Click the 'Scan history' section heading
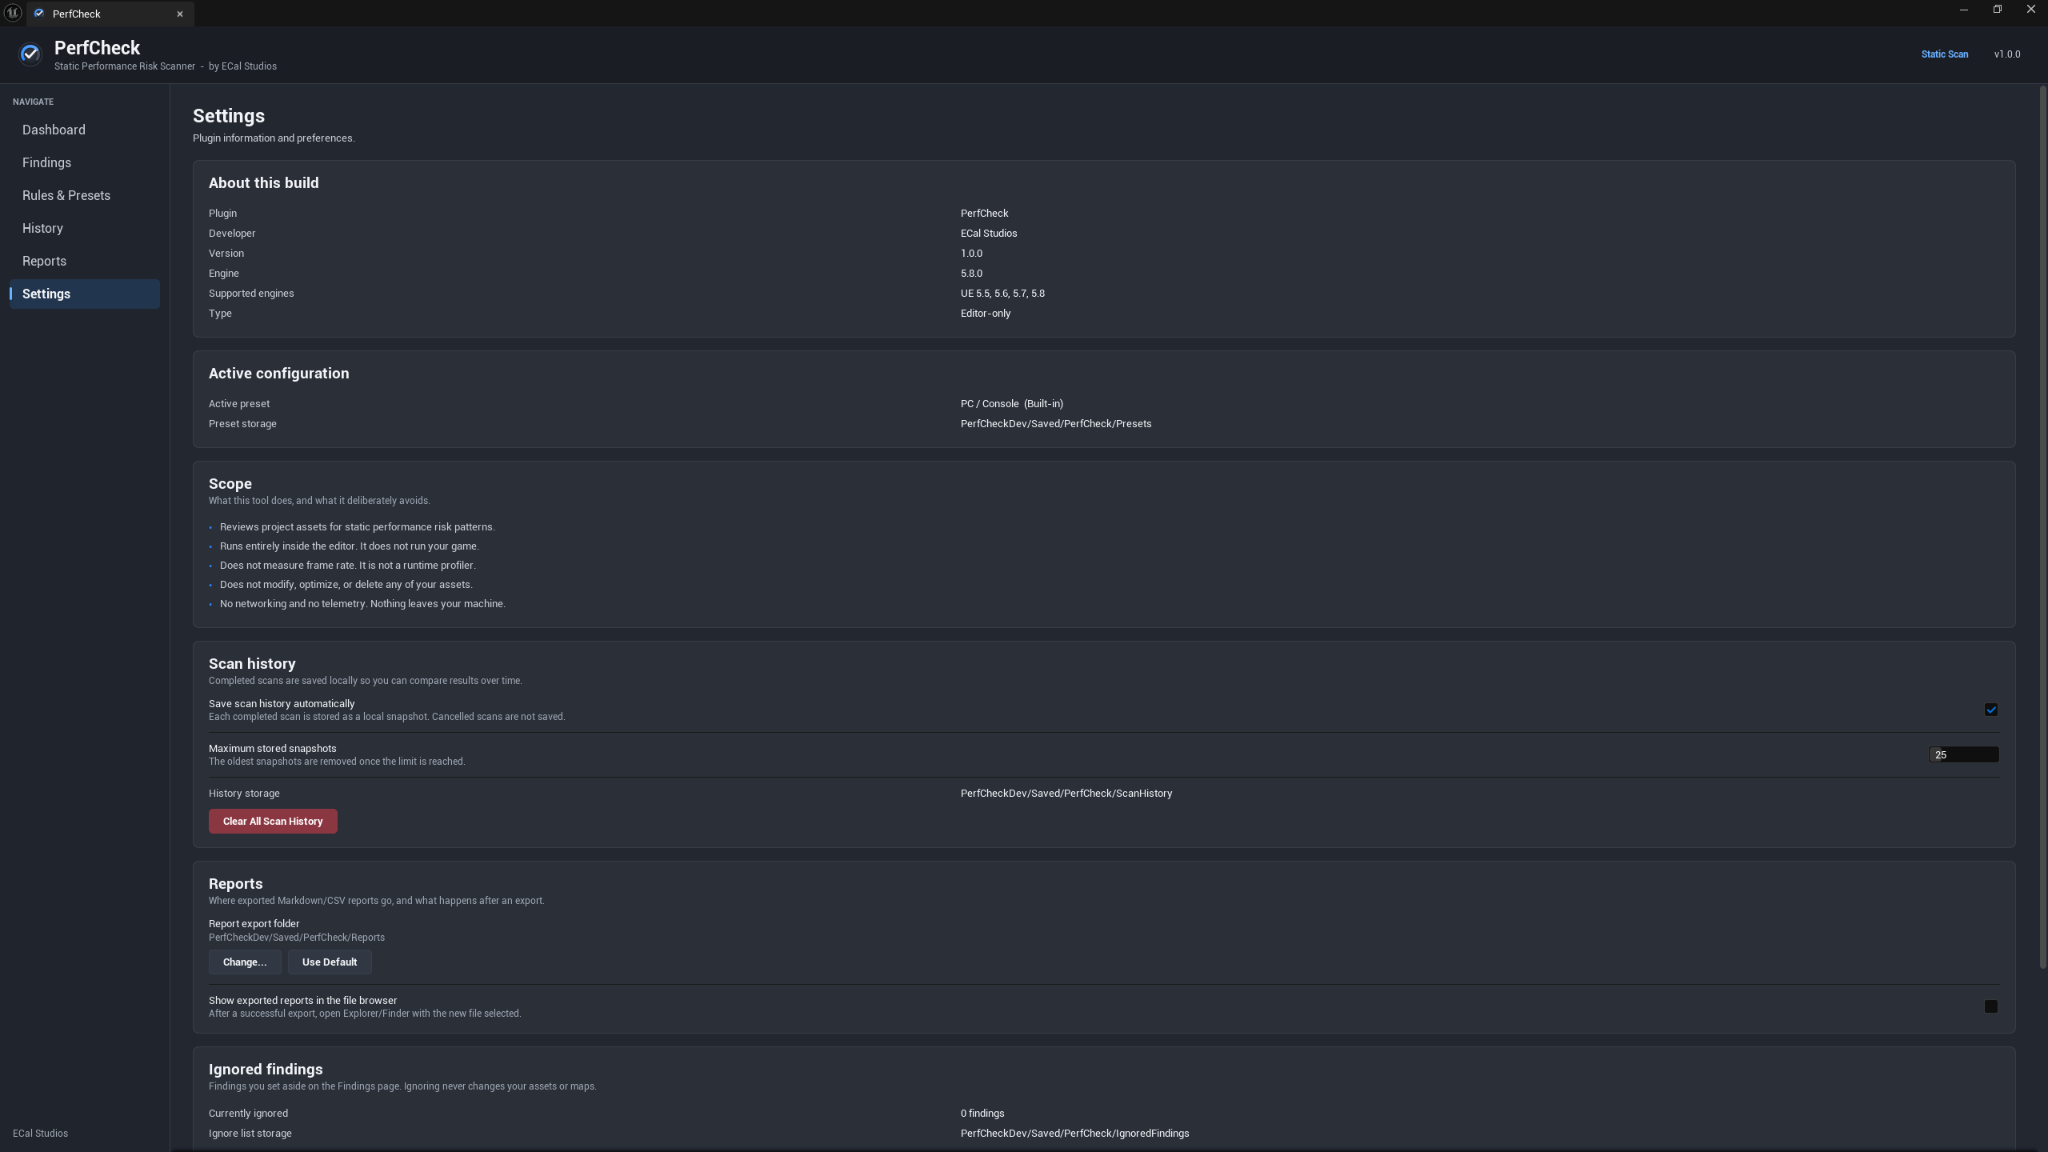The image size is (2048, 1152). point(252,664)
